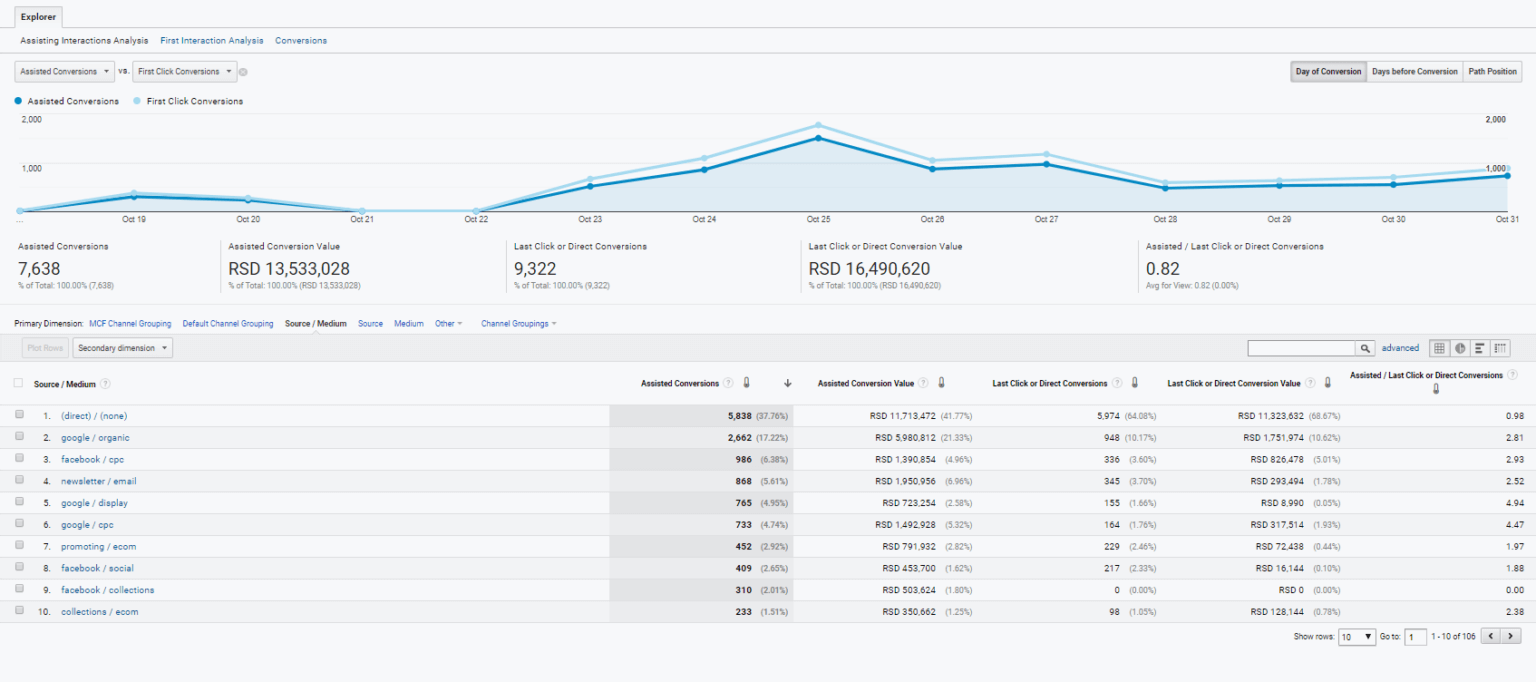Viewport: 1536px width, 682px height.
Task: Click thermometer icon beside Assisted Conversion Value
Action: [x=941, y=383]
